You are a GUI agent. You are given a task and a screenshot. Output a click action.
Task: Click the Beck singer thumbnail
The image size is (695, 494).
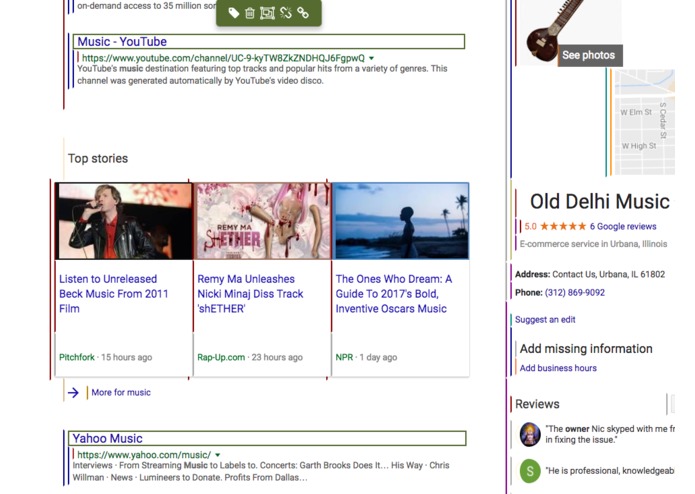[124, 221]
